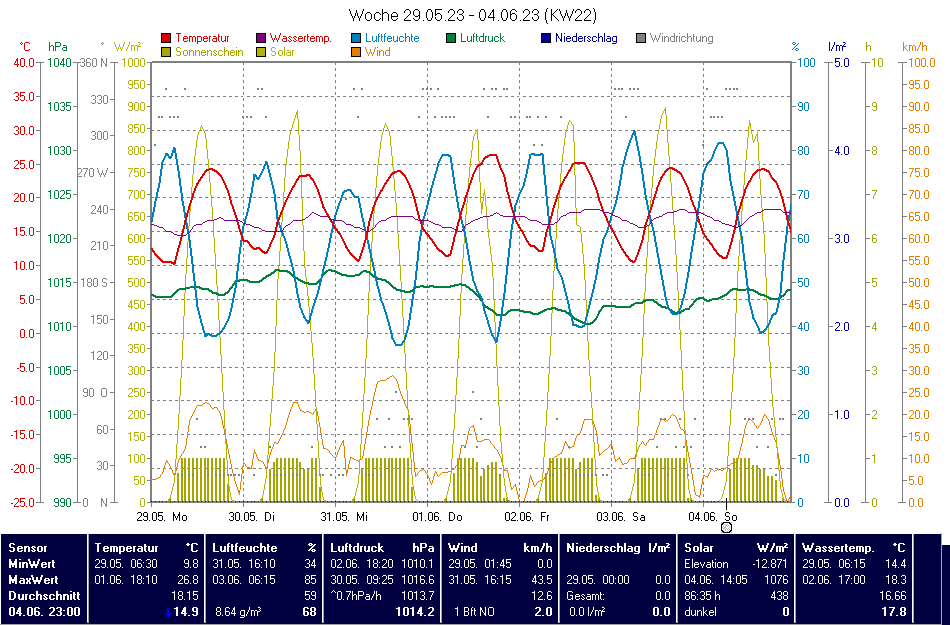950x625 pixels.
Task: Click the minimum temperature value 9.8
Action: tap(190, 564)
